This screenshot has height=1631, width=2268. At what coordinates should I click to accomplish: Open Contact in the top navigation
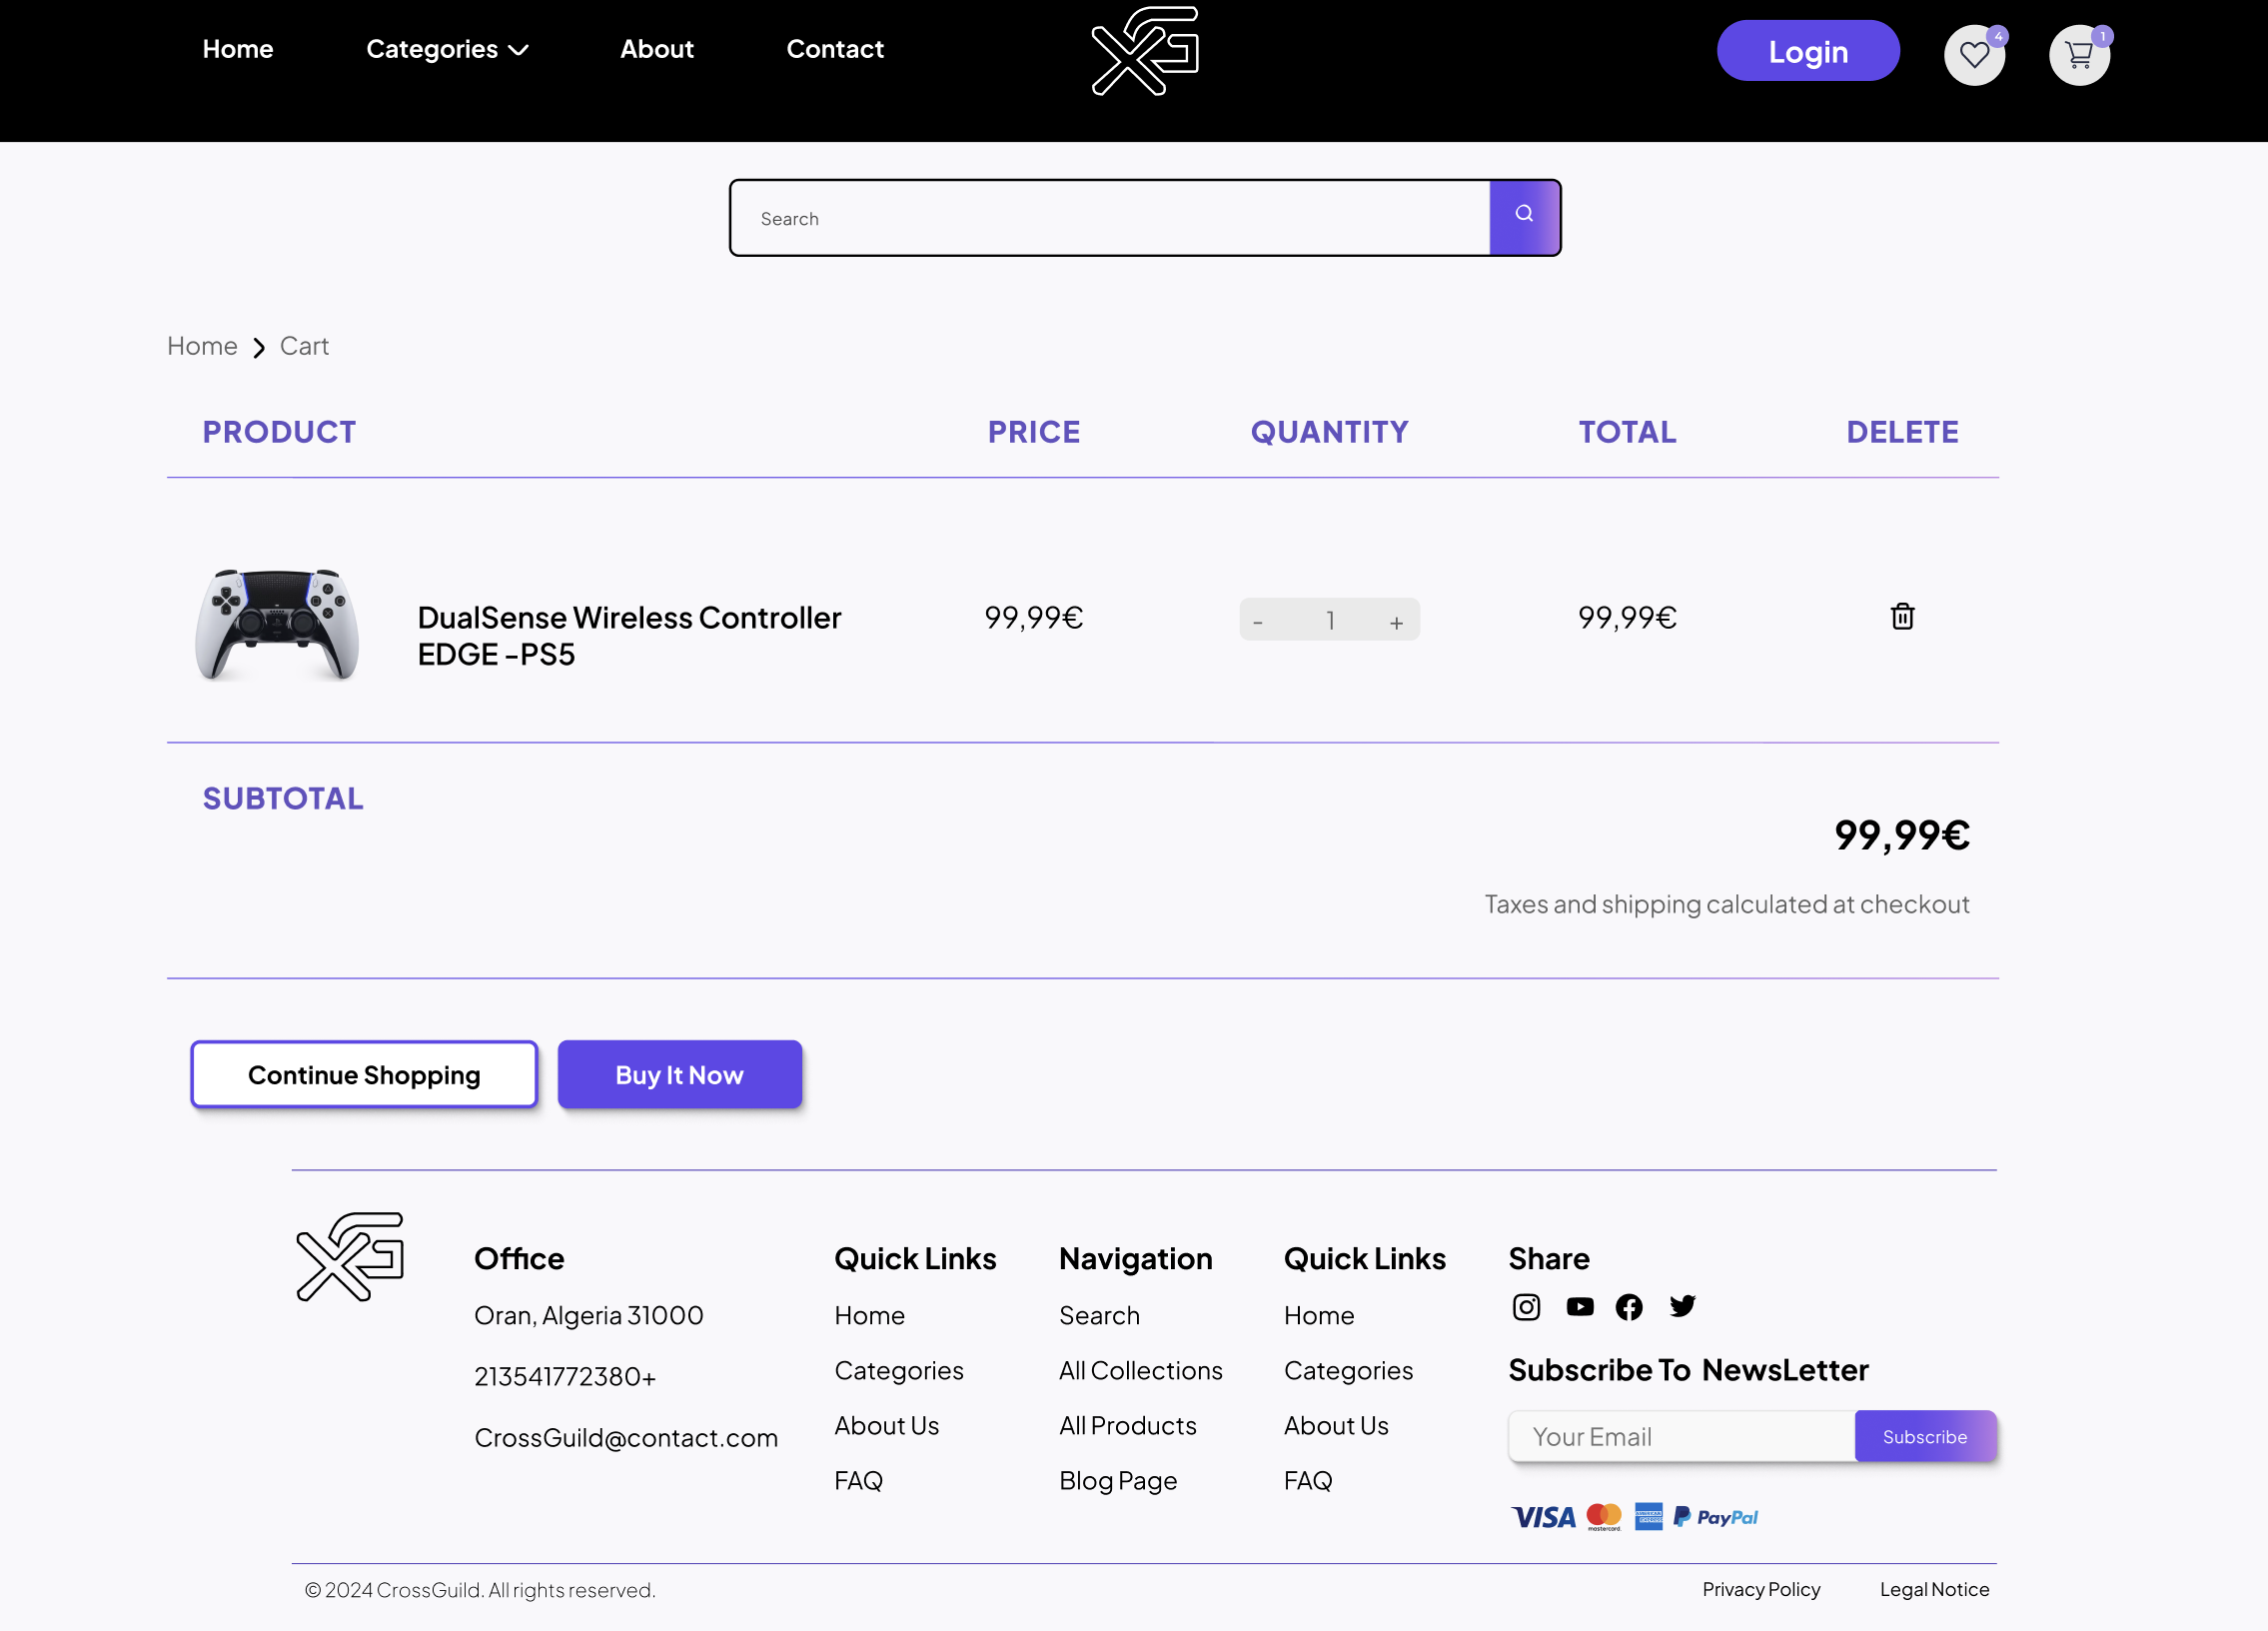(x=835, y=49)
